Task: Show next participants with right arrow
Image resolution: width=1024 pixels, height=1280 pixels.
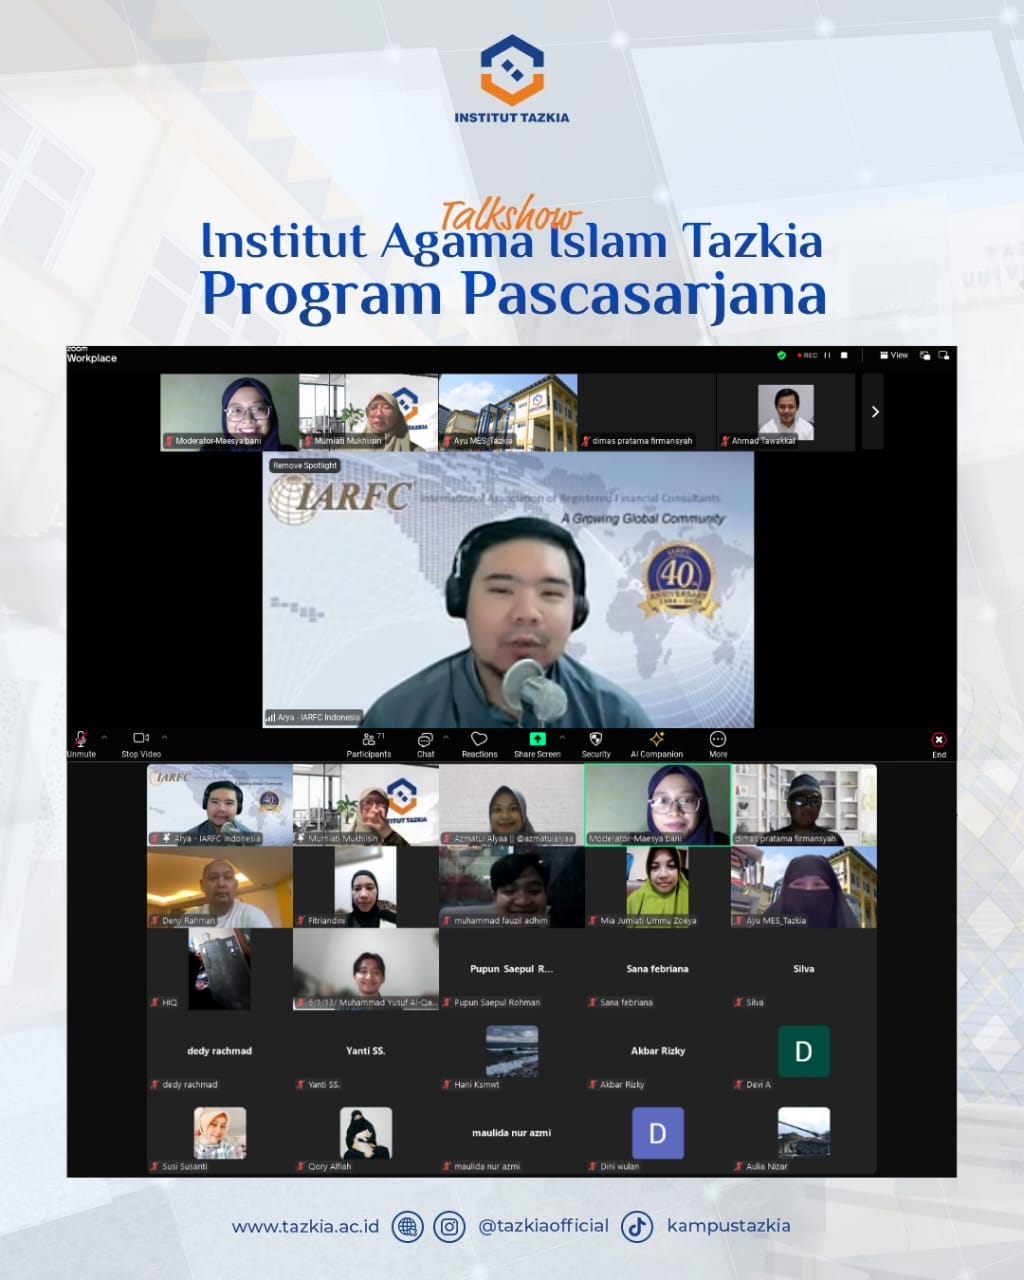Action: pyautogui.click(x=874, y=412)
